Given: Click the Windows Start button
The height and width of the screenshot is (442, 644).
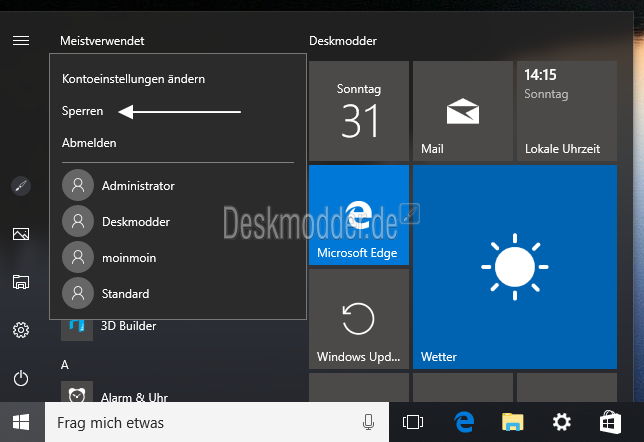Looking at the screenshot, I should click(x=21, y=422).
